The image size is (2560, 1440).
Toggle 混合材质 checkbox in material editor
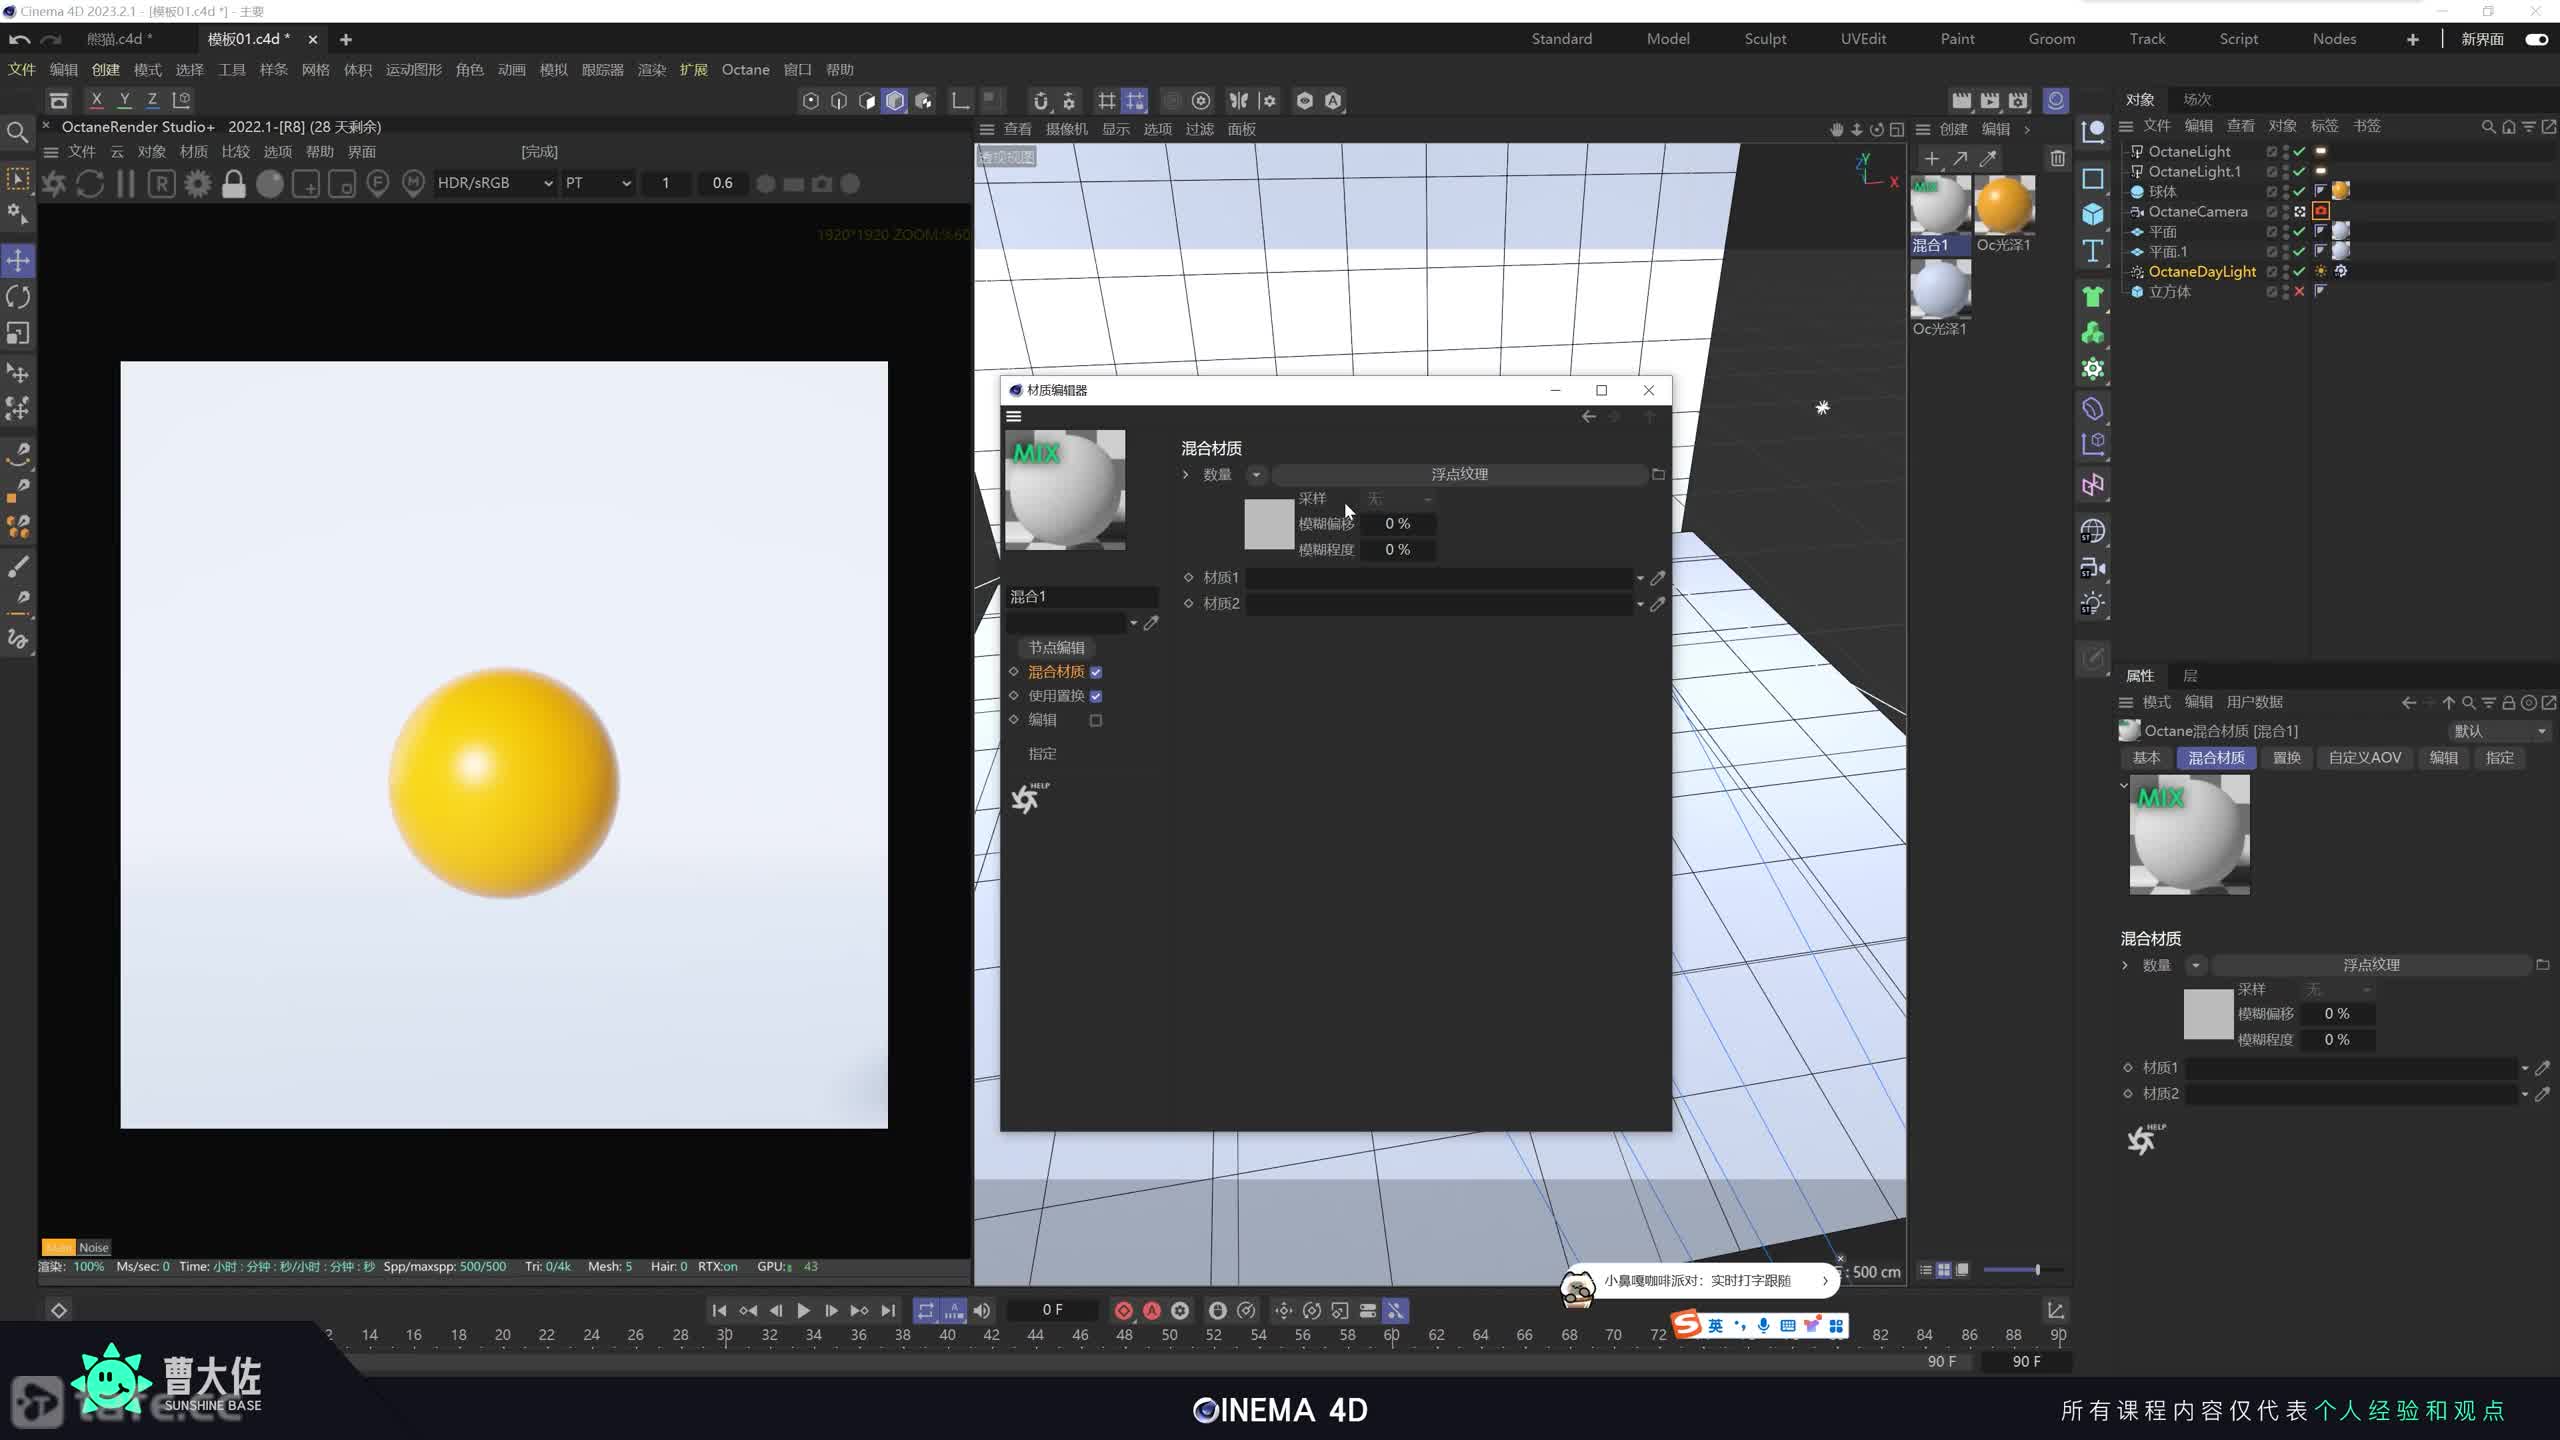[1096, 672]
